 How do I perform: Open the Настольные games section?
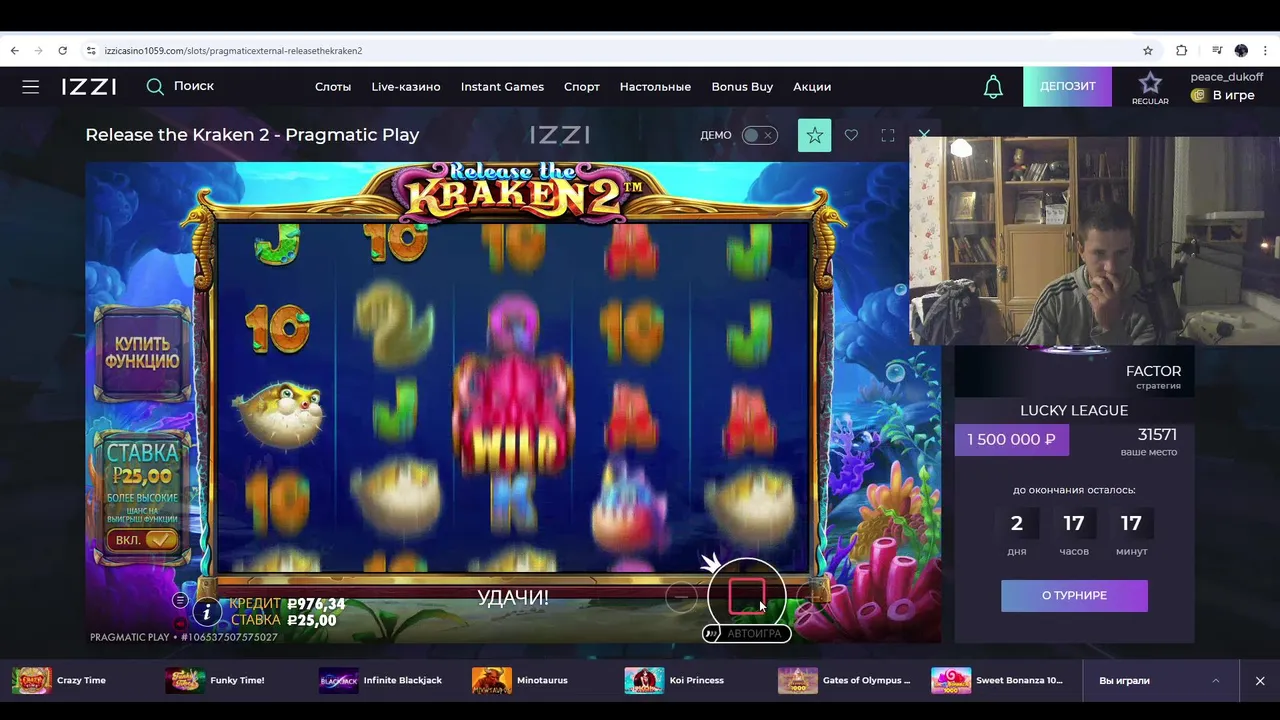click(655, 87)
